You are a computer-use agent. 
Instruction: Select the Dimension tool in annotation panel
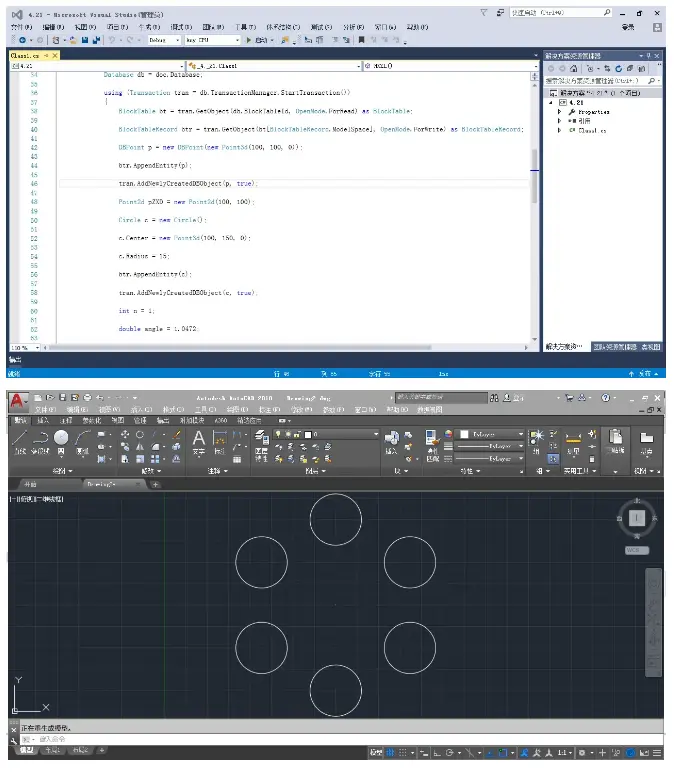tap(220, 438)
